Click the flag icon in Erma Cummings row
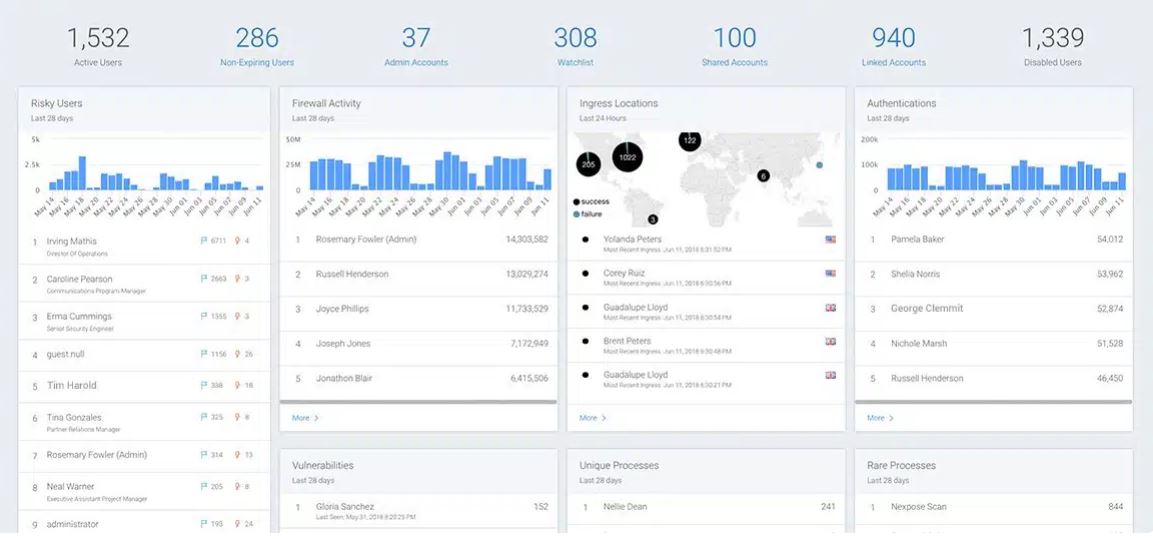This screenshot has width=1153, height=539. [x=204, y=316]
